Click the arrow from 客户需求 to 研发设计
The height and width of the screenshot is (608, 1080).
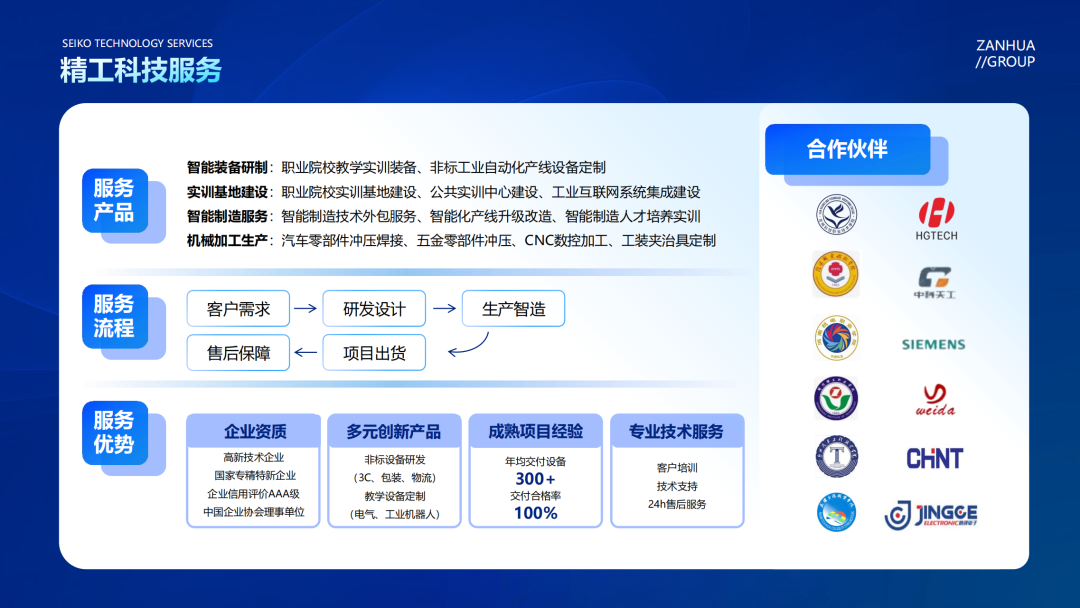coord(305,308)
